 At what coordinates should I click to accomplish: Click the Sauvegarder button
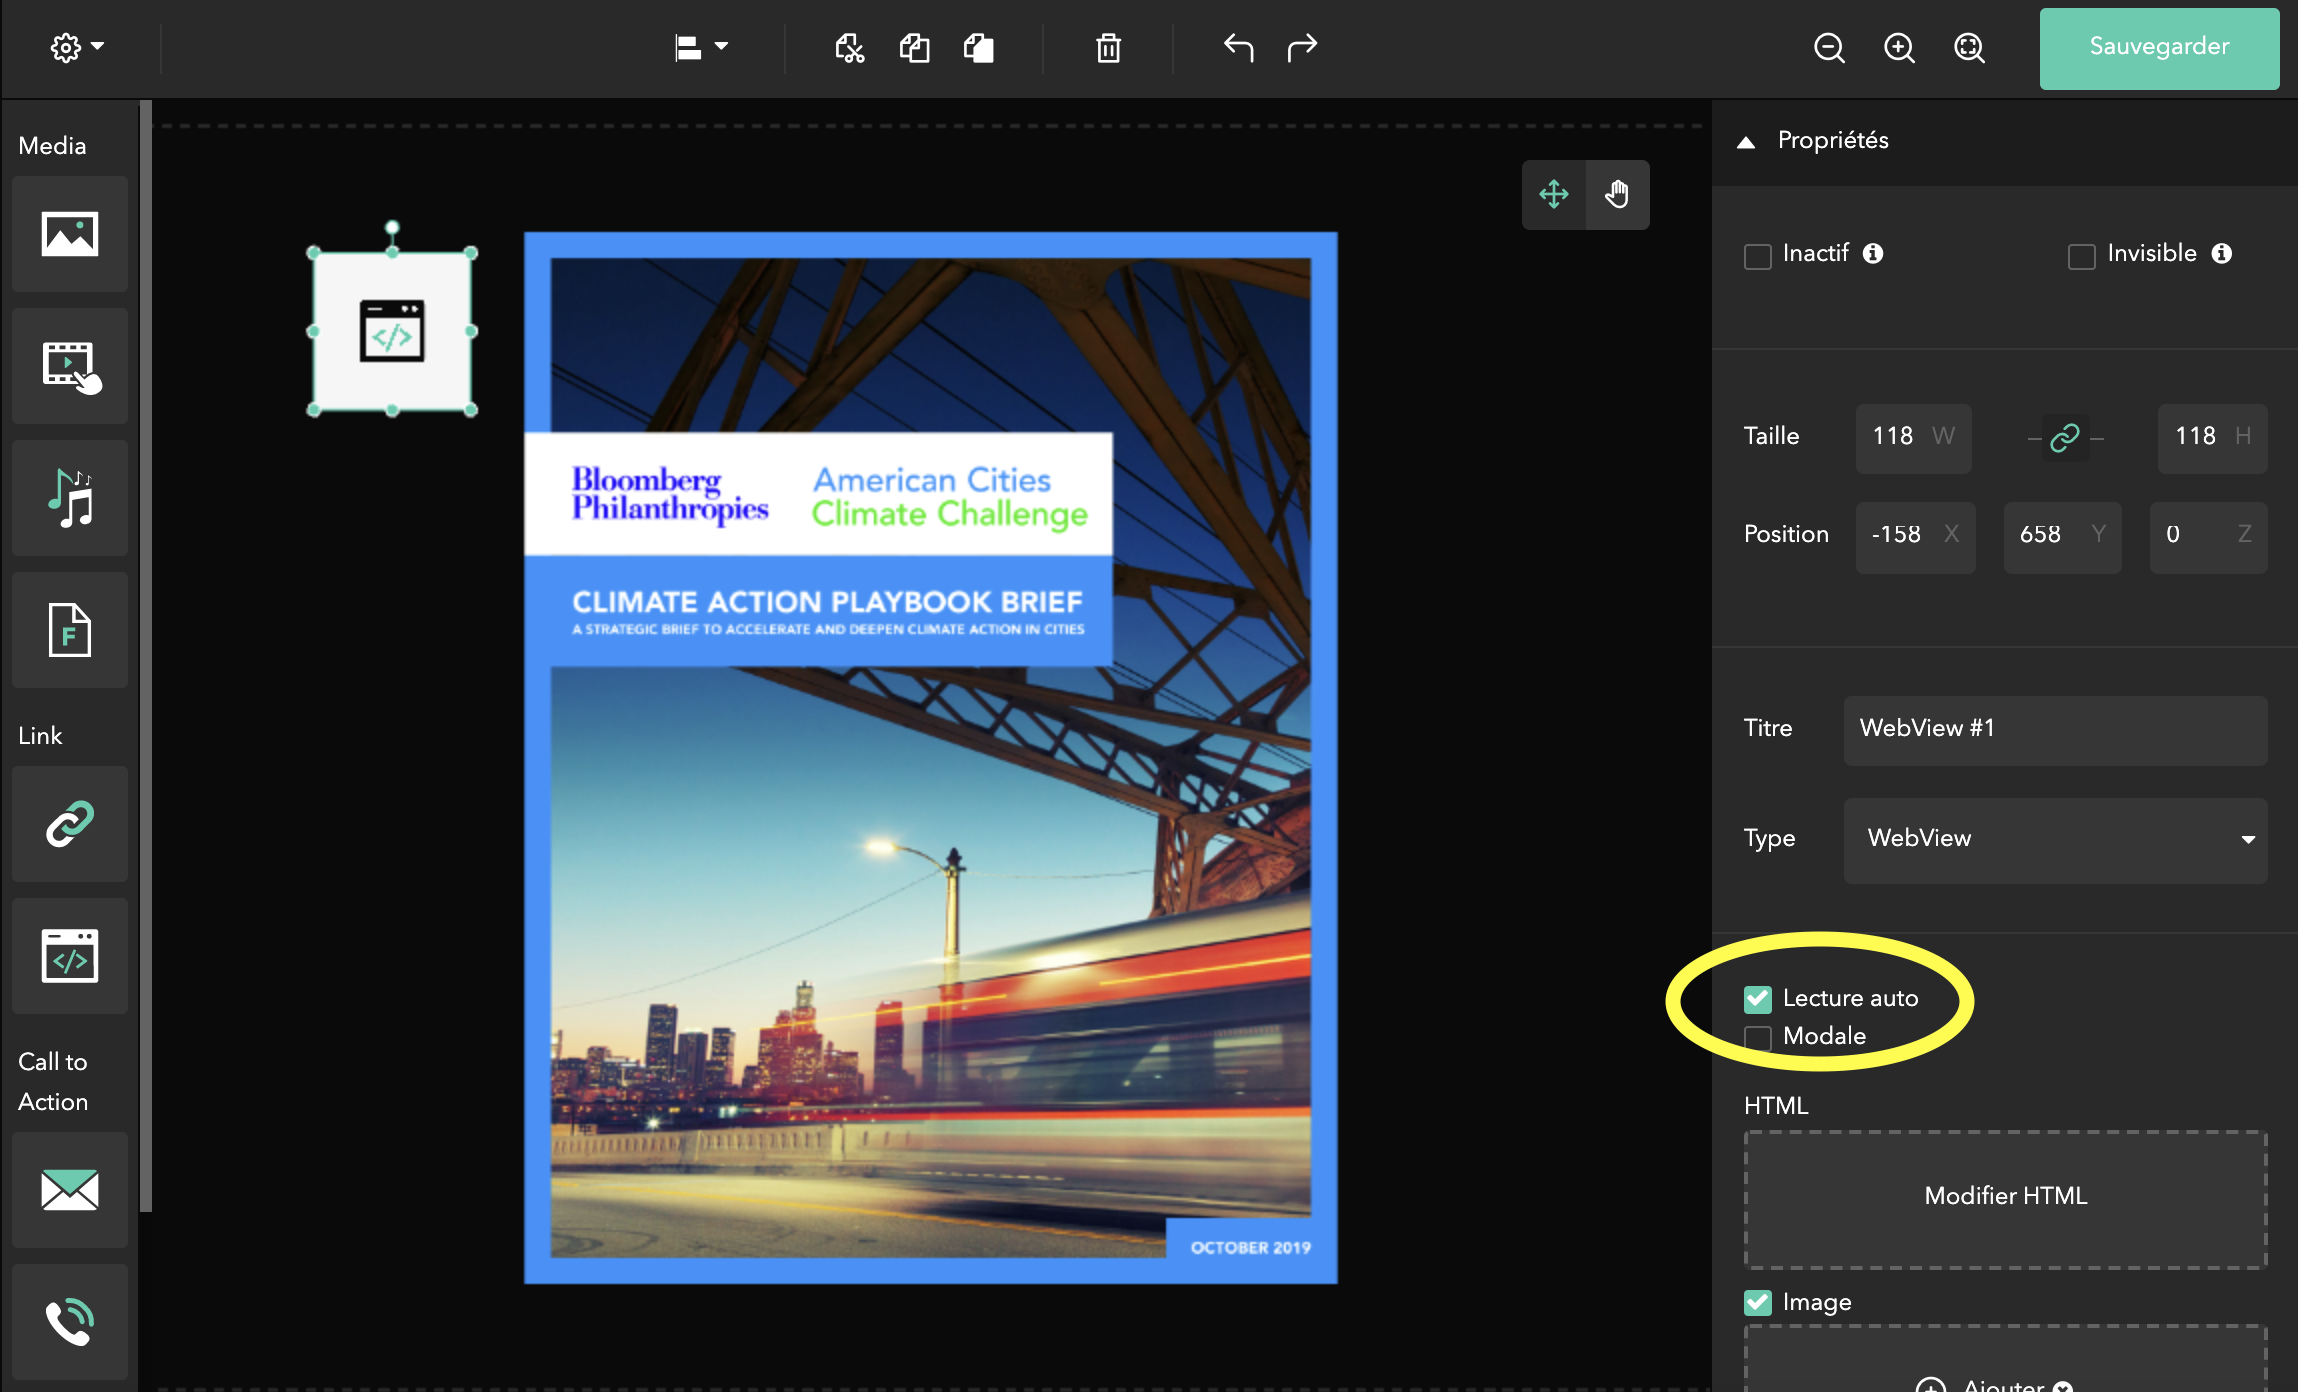coord(2159,48)
